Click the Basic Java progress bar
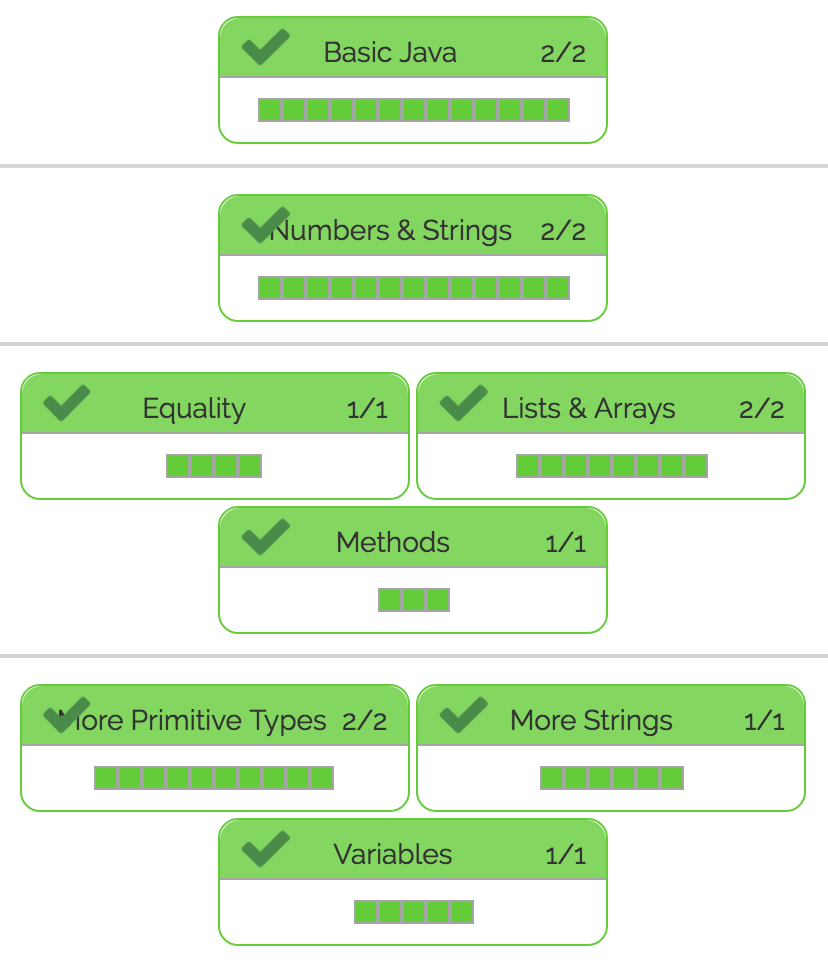 (x=413, y=110)
